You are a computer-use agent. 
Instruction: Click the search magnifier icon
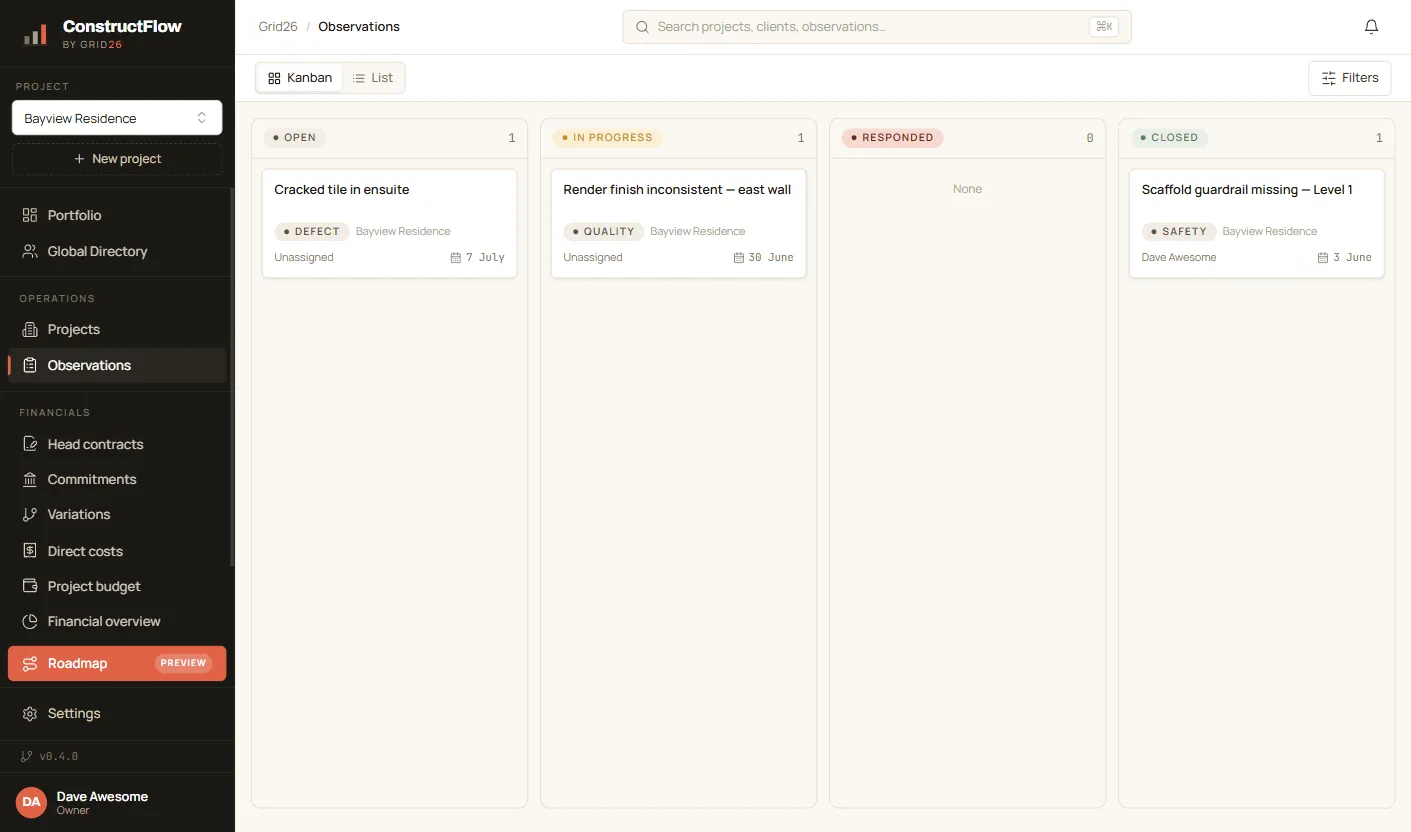[642, 27]
